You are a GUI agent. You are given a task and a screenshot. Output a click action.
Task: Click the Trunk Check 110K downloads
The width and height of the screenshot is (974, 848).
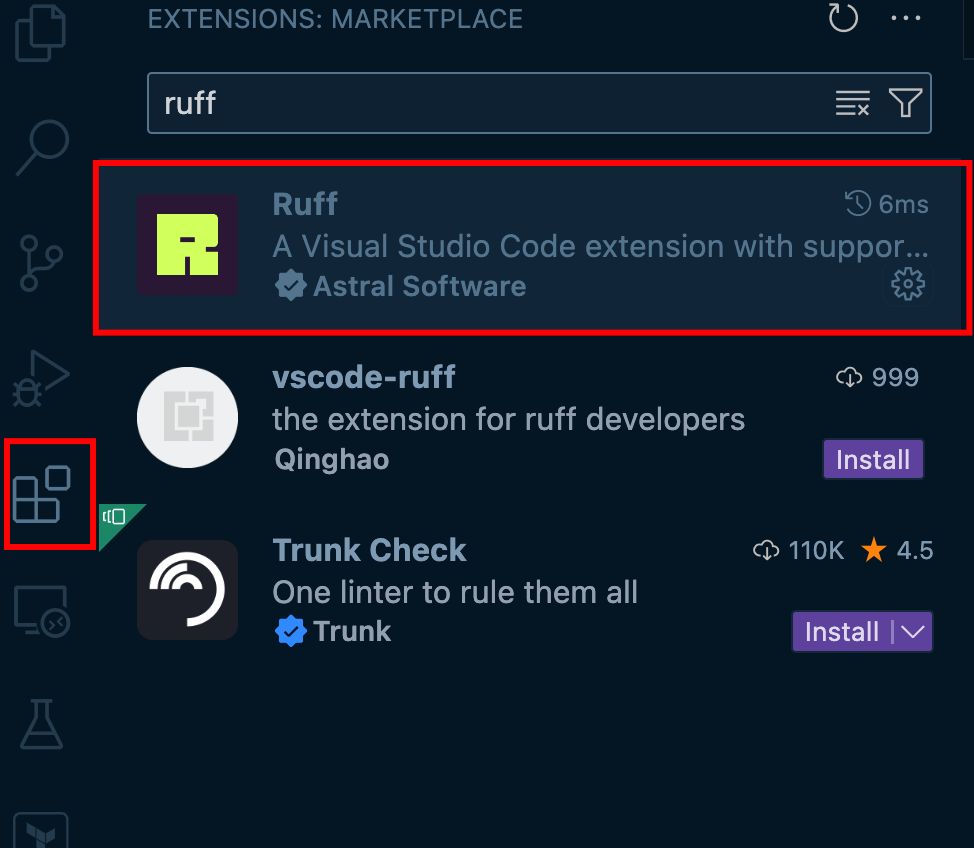(798, 550)
